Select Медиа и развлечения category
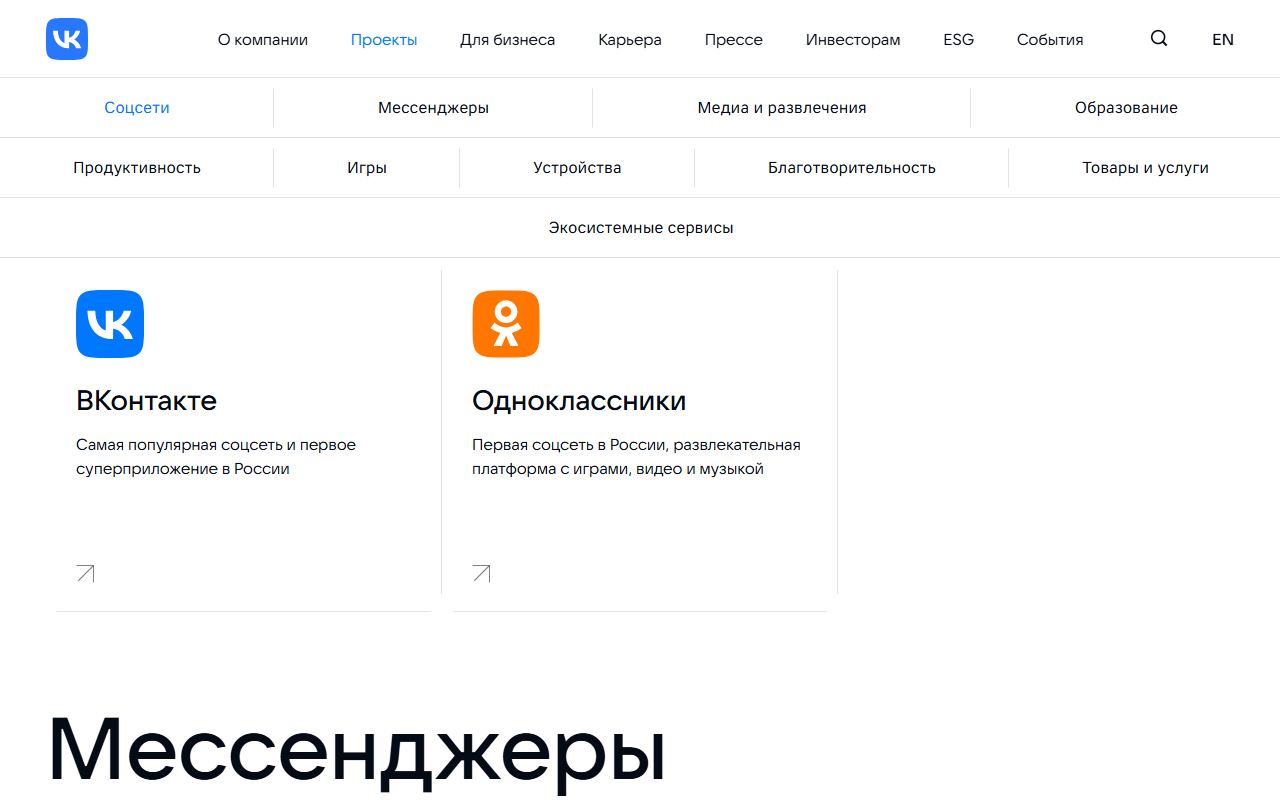 (x=782, y=108)
